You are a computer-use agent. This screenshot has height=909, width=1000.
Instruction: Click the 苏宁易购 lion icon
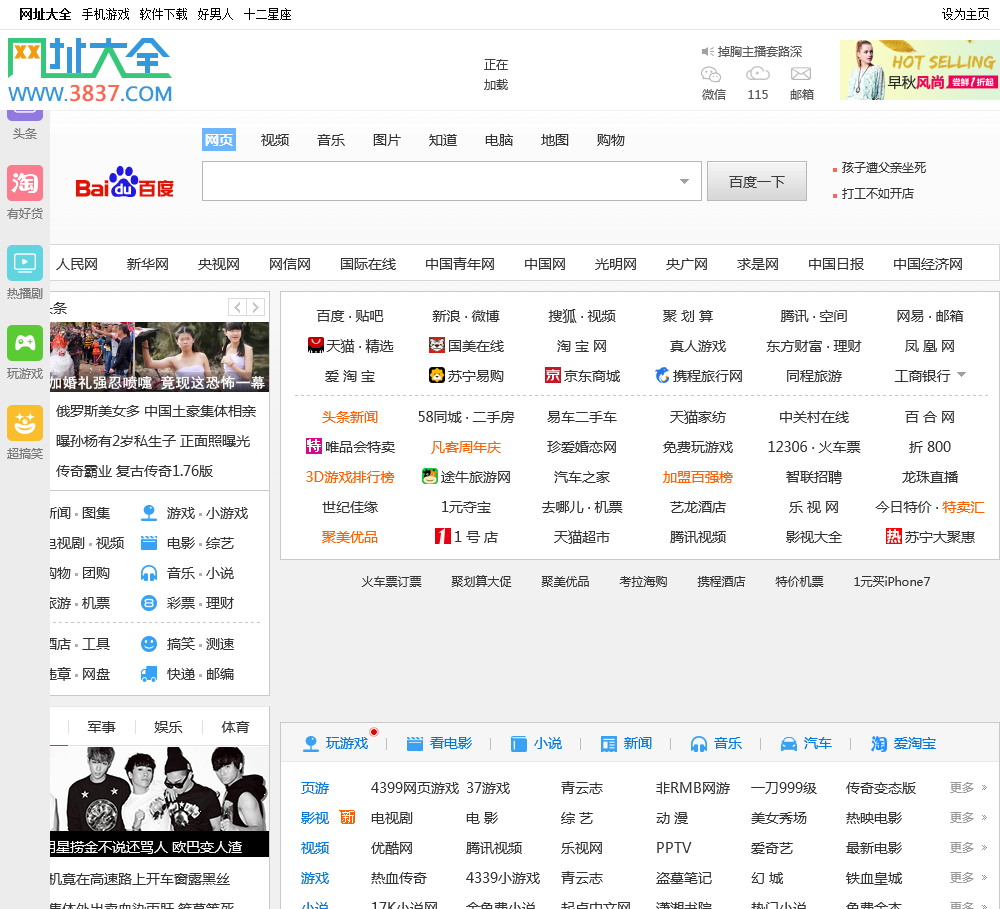coord(437,376)
